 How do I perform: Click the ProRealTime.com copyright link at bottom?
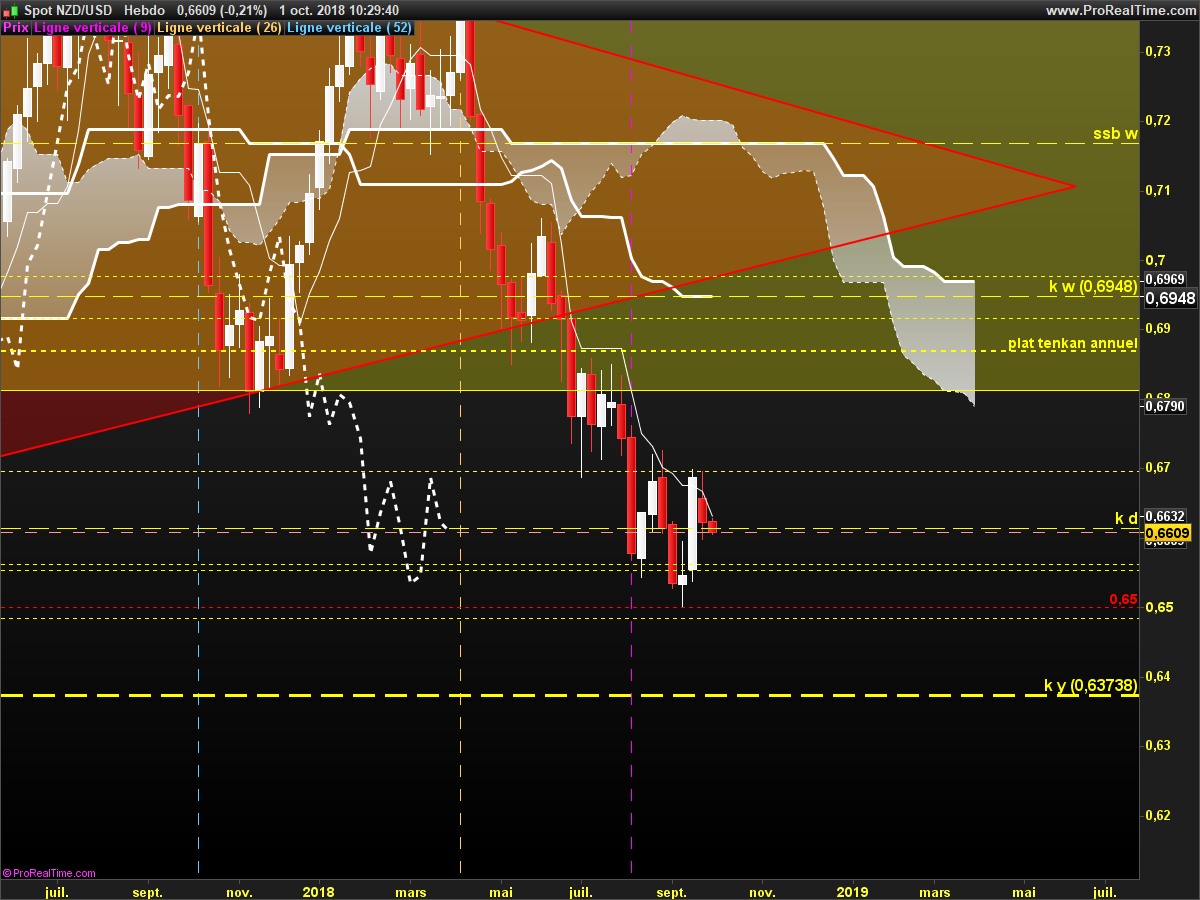pos(49,873)
